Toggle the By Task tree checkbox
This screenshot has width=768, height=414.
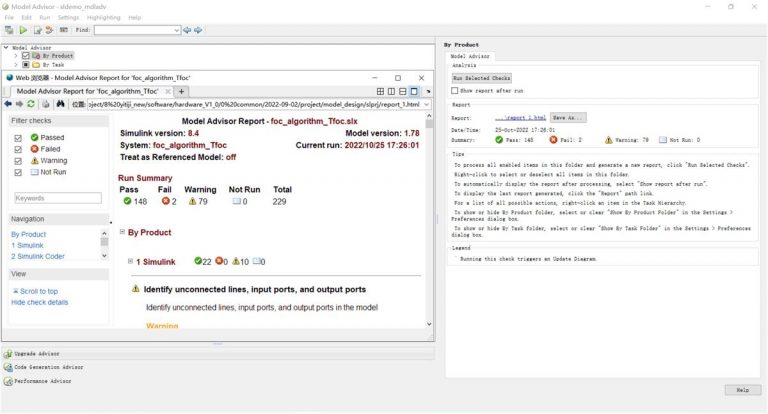click(x=26, y=65)
